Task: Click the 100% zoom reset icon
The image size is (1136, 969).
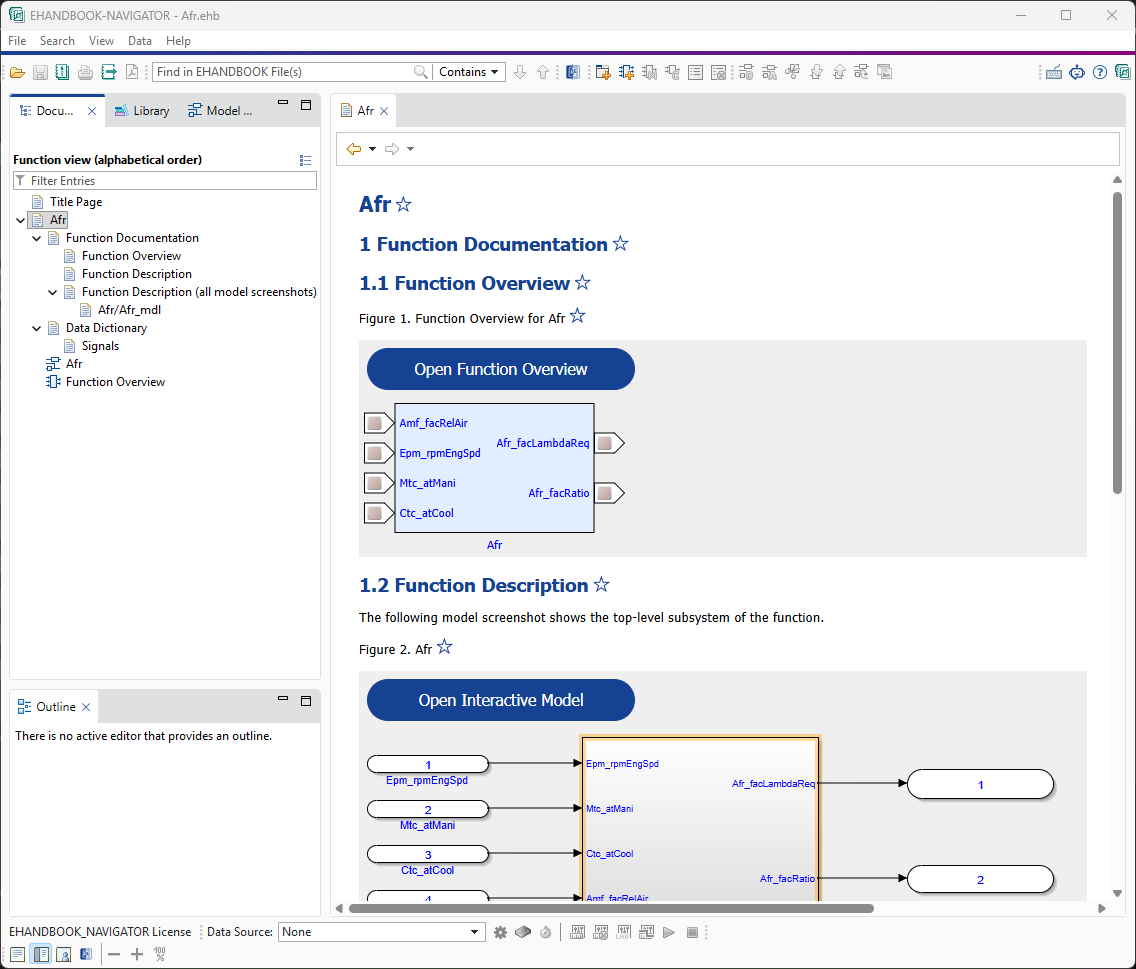Action: (160, 955)
